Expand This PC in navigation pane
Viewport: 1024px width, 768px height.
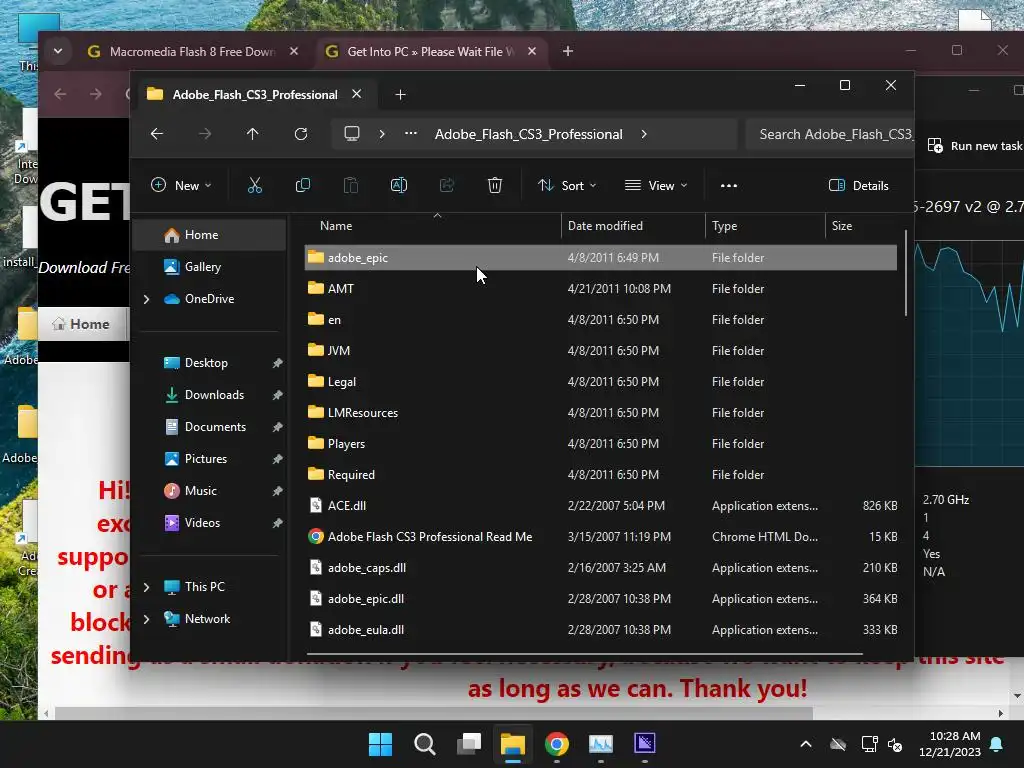tap(146, 587)
